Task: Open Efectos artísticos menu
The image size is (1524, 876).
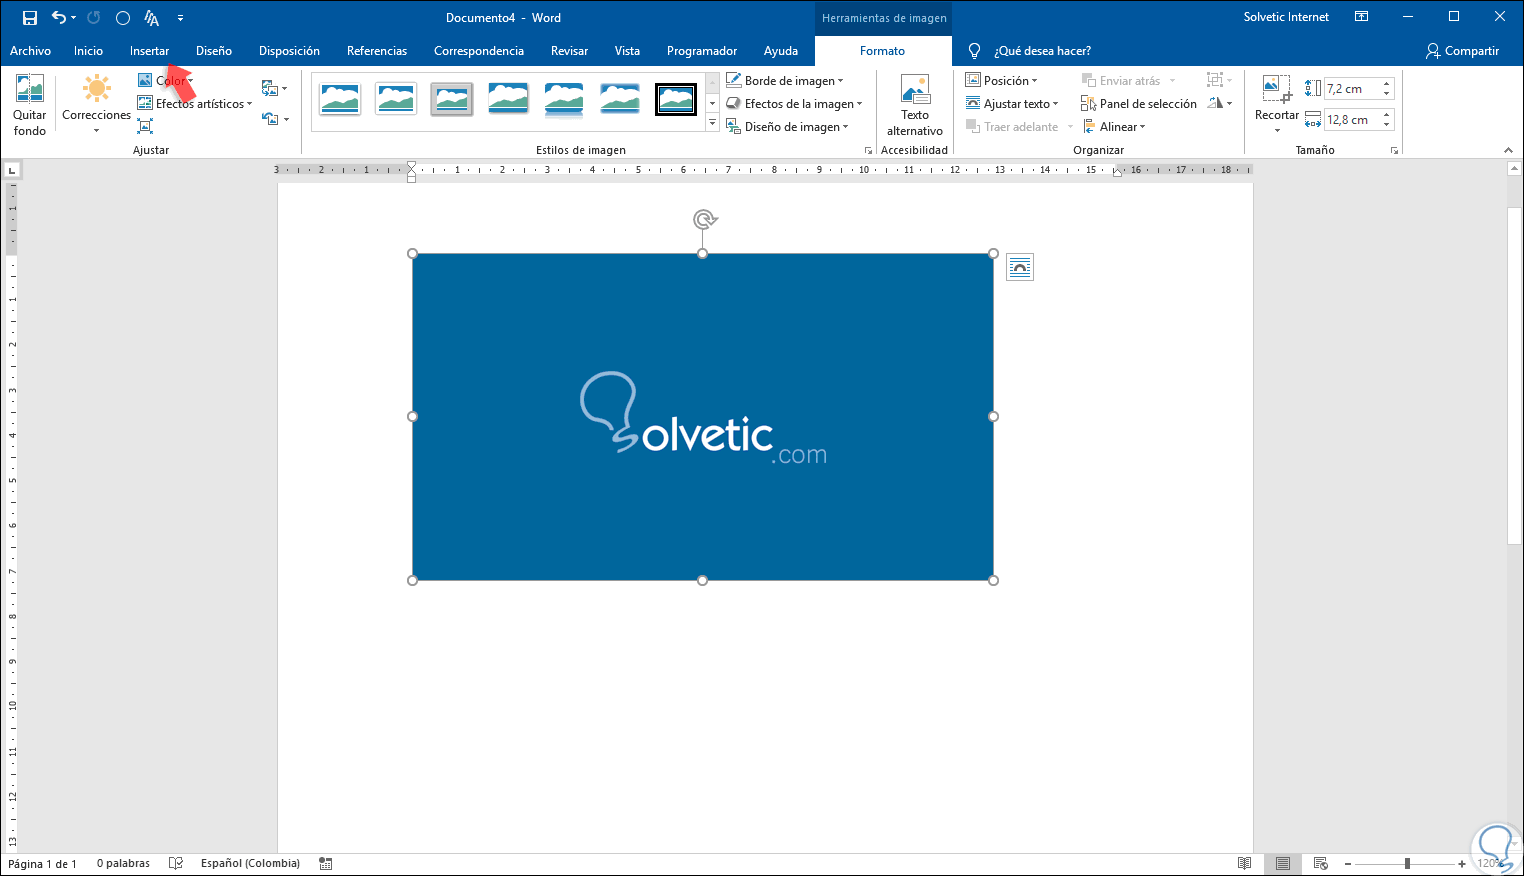Action: (195, 104)
